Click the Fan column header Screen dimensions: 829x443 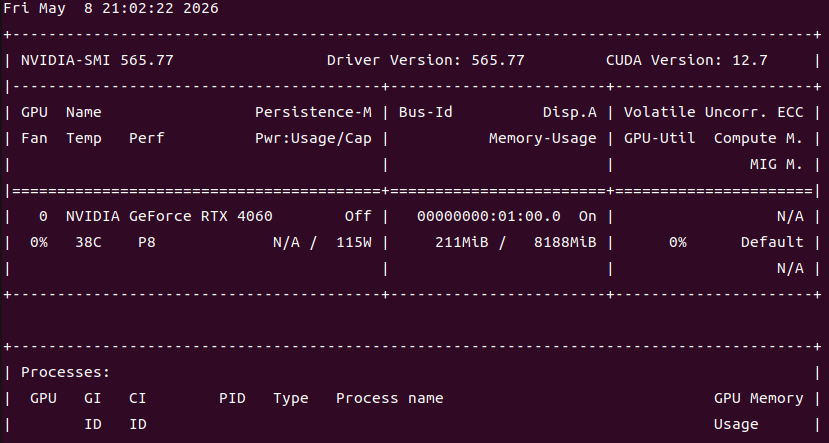point(34,139)
